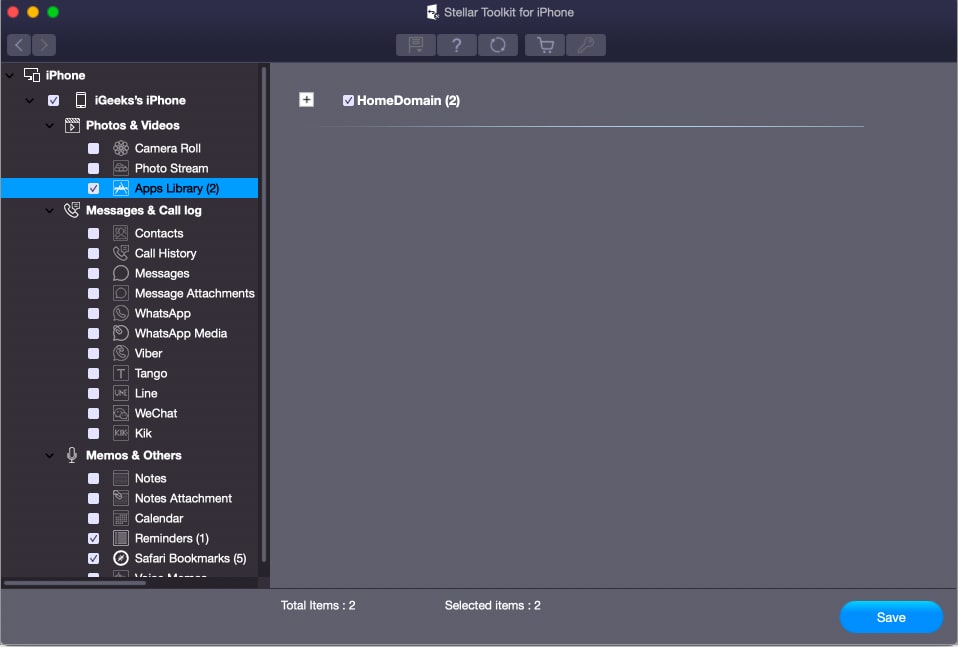958x647 pixels.
Task: Enable the Call History checkbox
Action: [93, 253]
